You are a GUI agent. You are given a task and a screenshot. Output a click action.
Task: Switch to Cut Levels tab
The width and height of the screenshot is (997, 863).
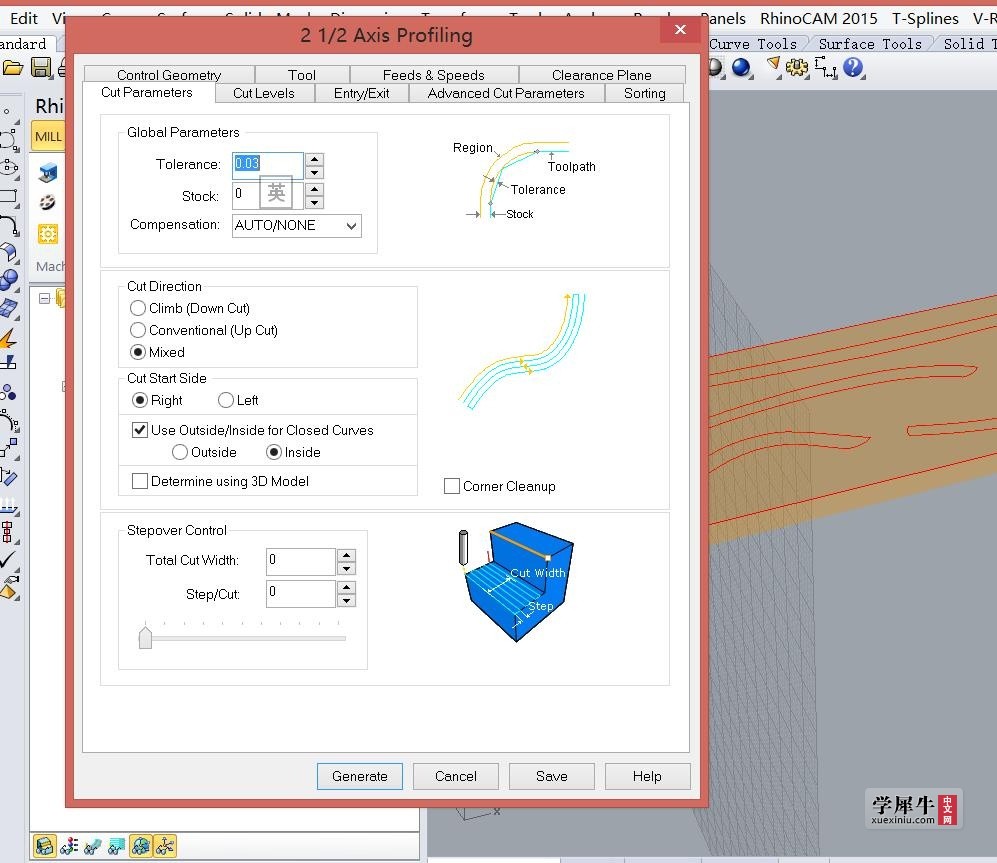264,93
